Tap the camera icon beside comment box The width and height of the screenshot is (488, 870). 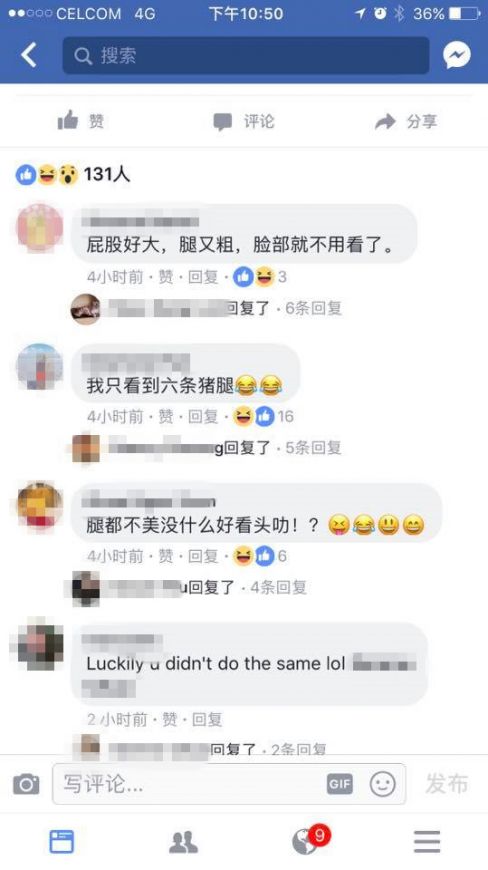[26, 784]
